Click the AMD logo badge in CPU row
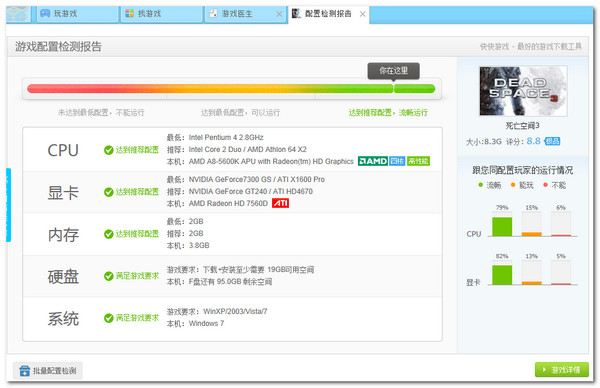The width and height of the screenshot is (600, 388). [373, 161]
